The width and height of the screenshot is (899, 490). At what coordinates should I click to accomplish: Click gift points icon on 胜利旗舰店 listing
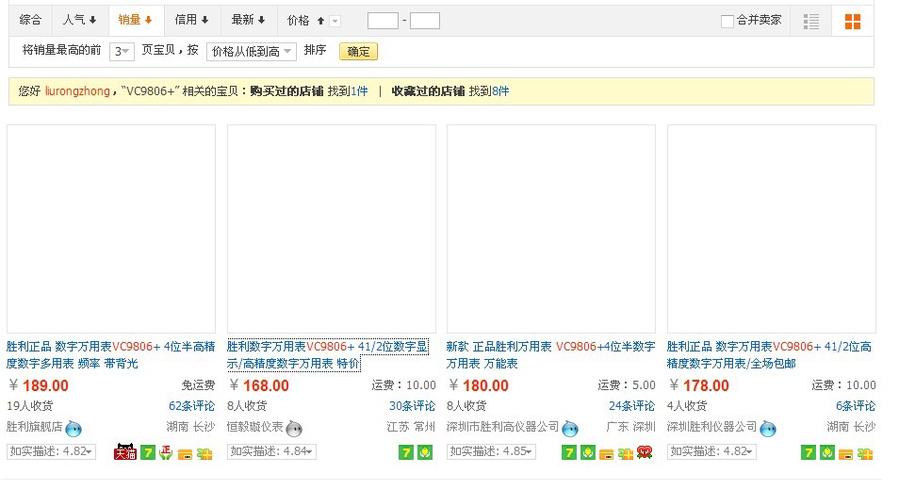coord(204,454)
